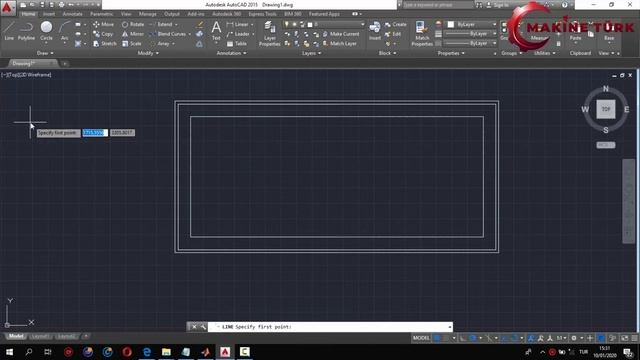Open the Array dropdown arrow
Screen dimensions: 640x360
pos(173,44)
